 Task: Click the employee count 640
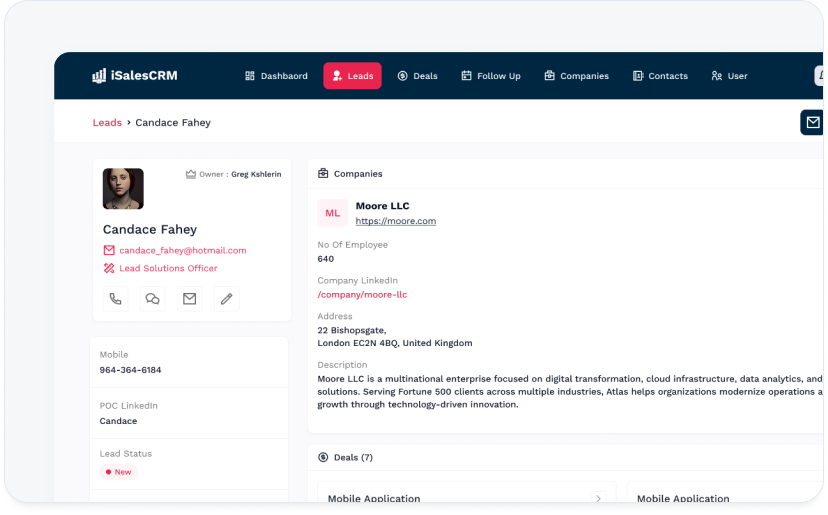pos(325,259)
